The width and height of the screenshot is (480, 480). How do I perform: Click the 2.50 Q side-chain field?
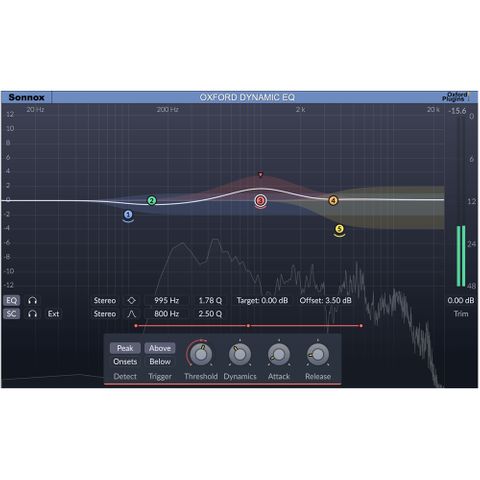(x=210, y=314)
